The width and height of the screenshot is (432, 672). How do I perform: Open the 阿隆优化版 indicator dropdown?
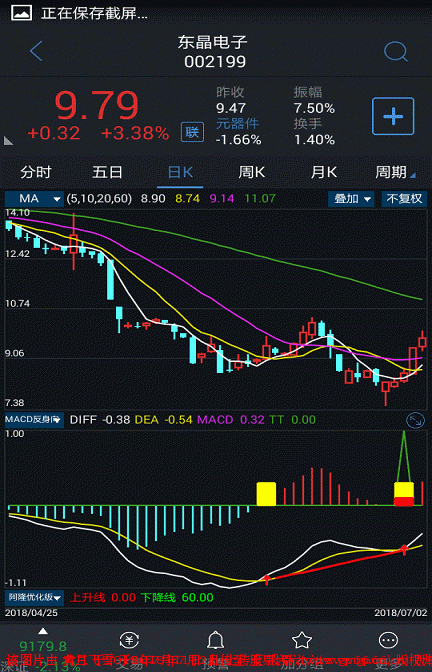point(34,597)
